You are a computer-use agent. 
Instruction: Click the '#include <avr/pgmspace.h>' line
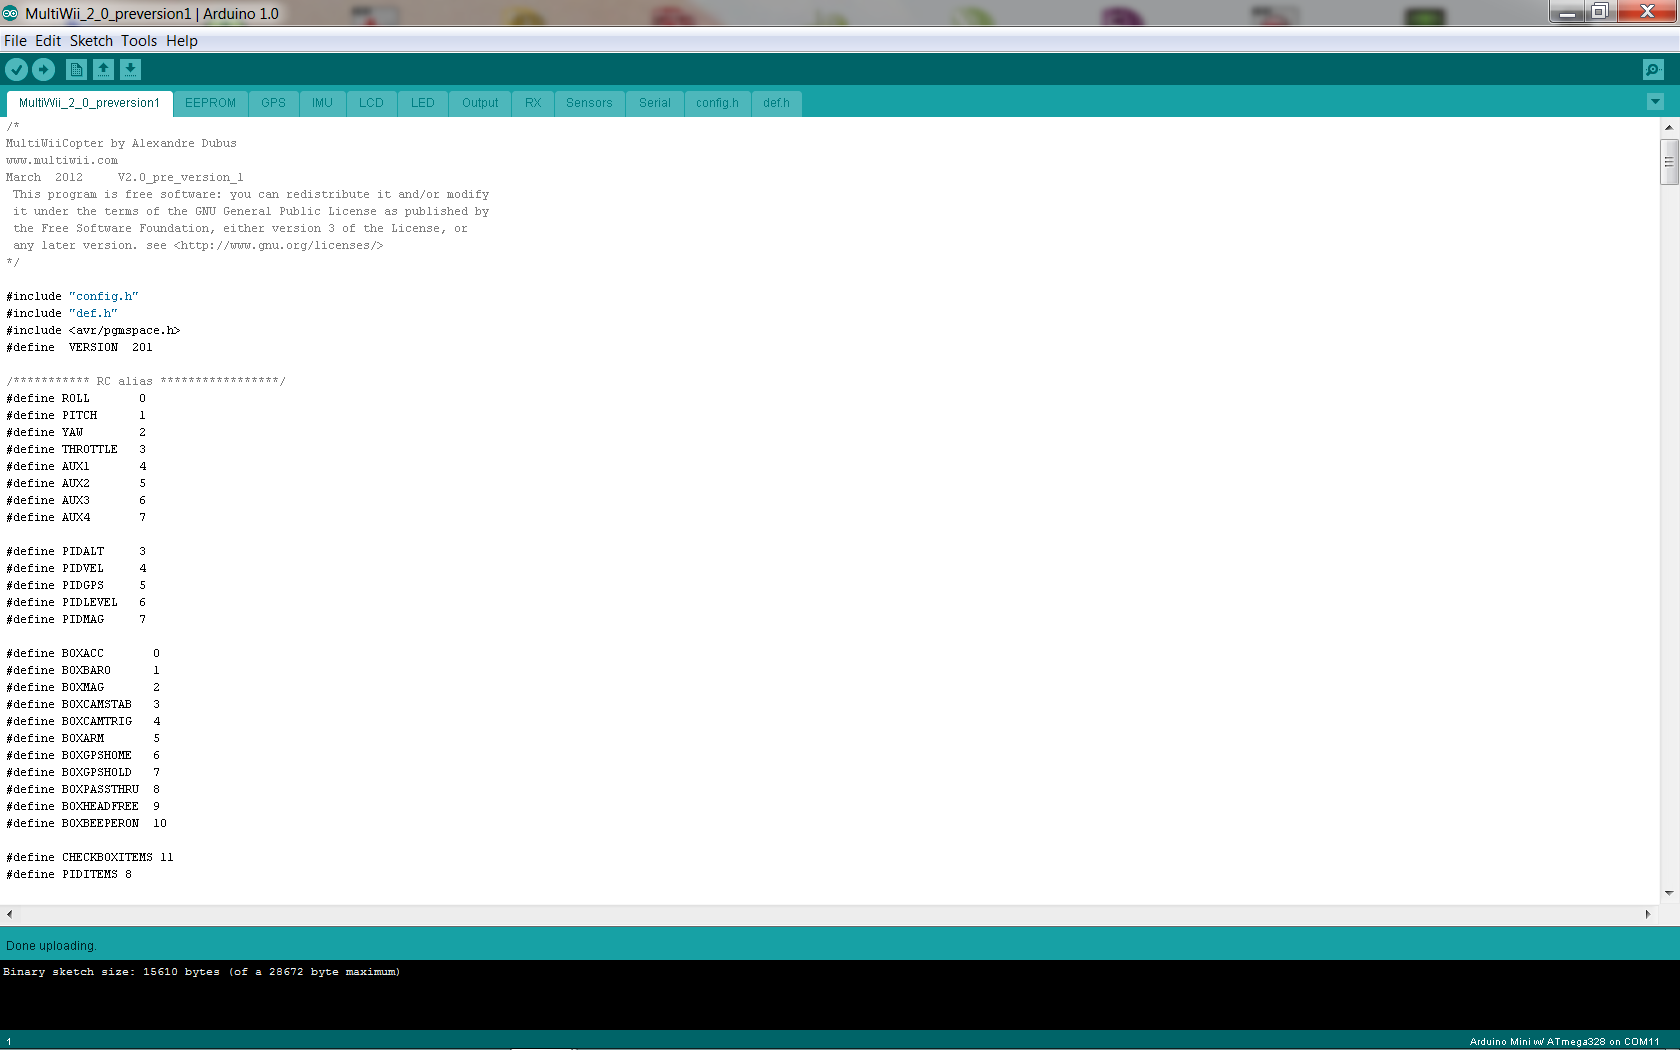point(93,330)
